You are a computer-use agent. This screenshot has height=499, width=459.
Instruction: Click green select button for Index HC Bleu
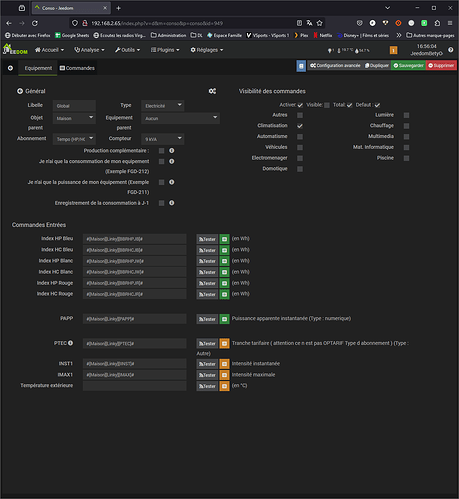(225, 250)
